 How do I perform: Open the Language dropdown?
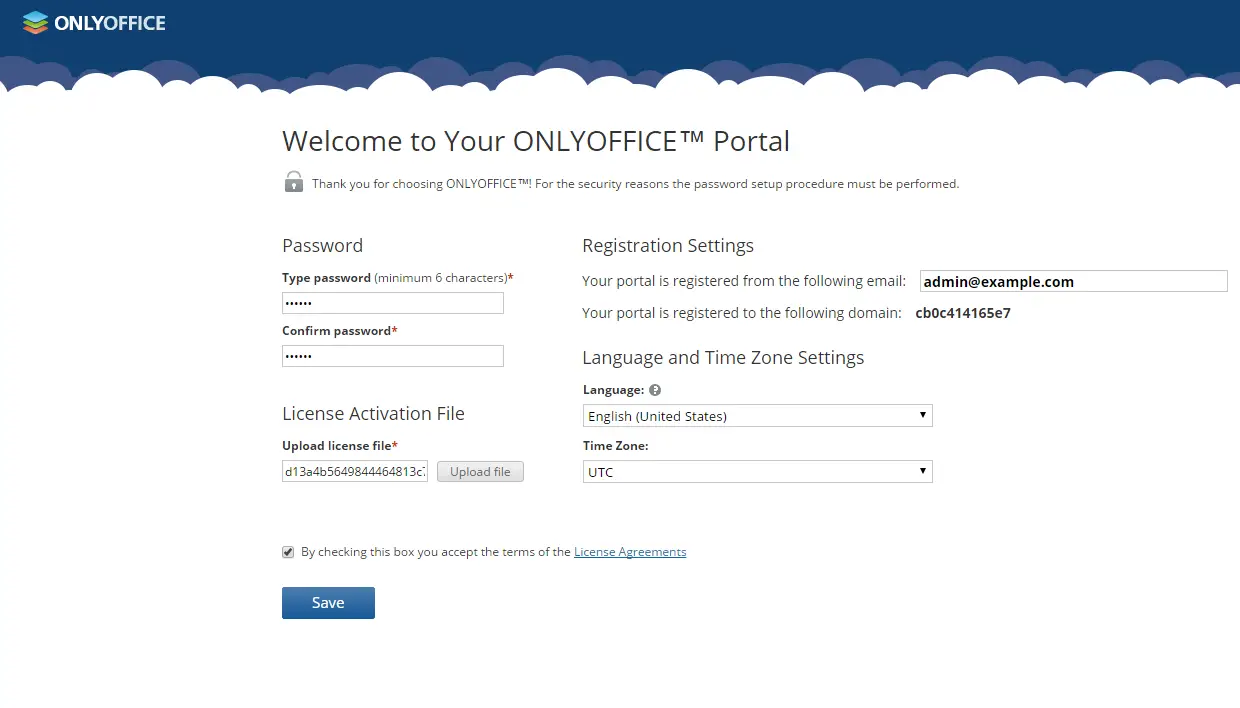pyautogui.click(x=758, y=416)
